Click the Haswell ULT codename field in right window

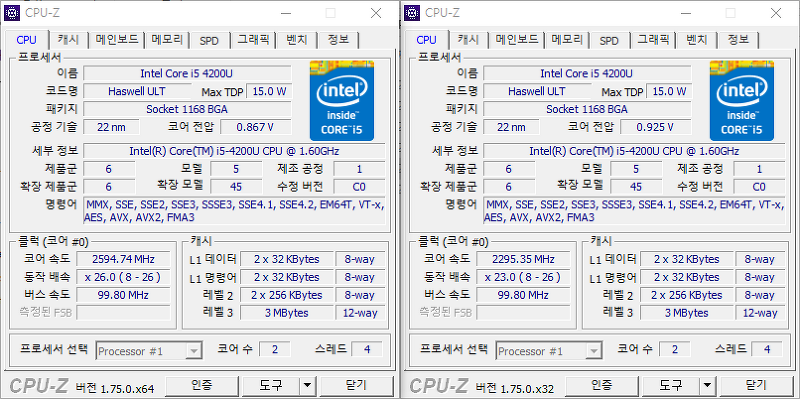click(537, 91)
